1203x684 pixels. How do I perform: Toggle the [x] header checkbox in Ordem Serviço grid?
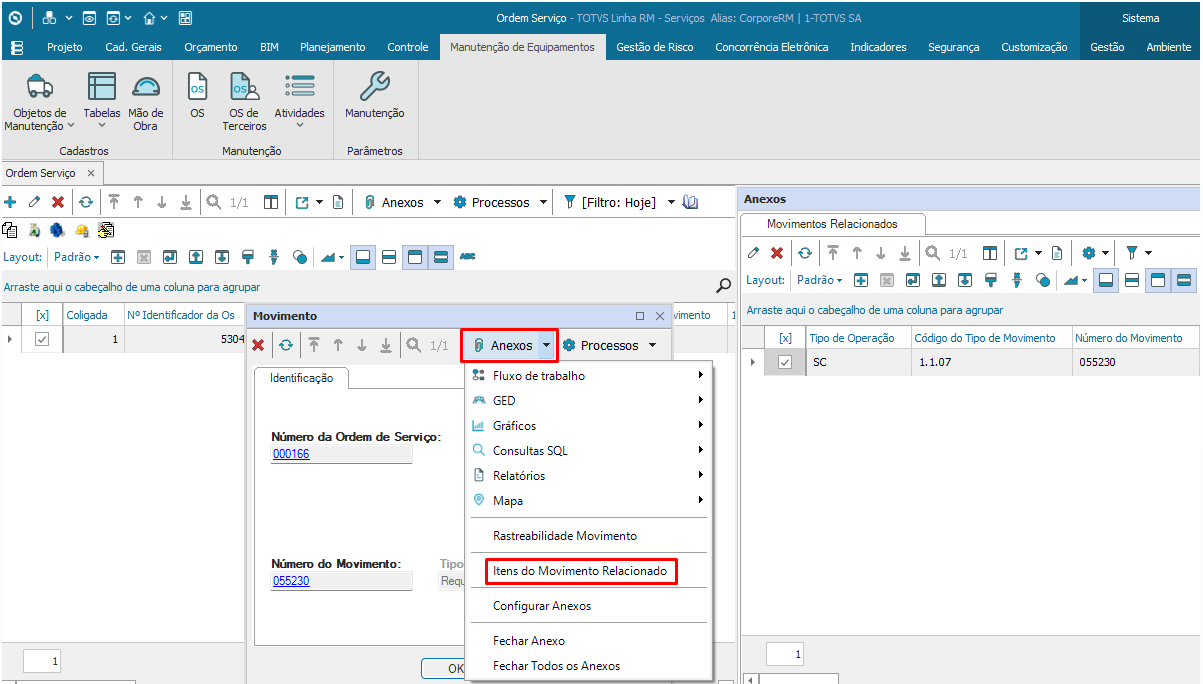coord(42,315)
